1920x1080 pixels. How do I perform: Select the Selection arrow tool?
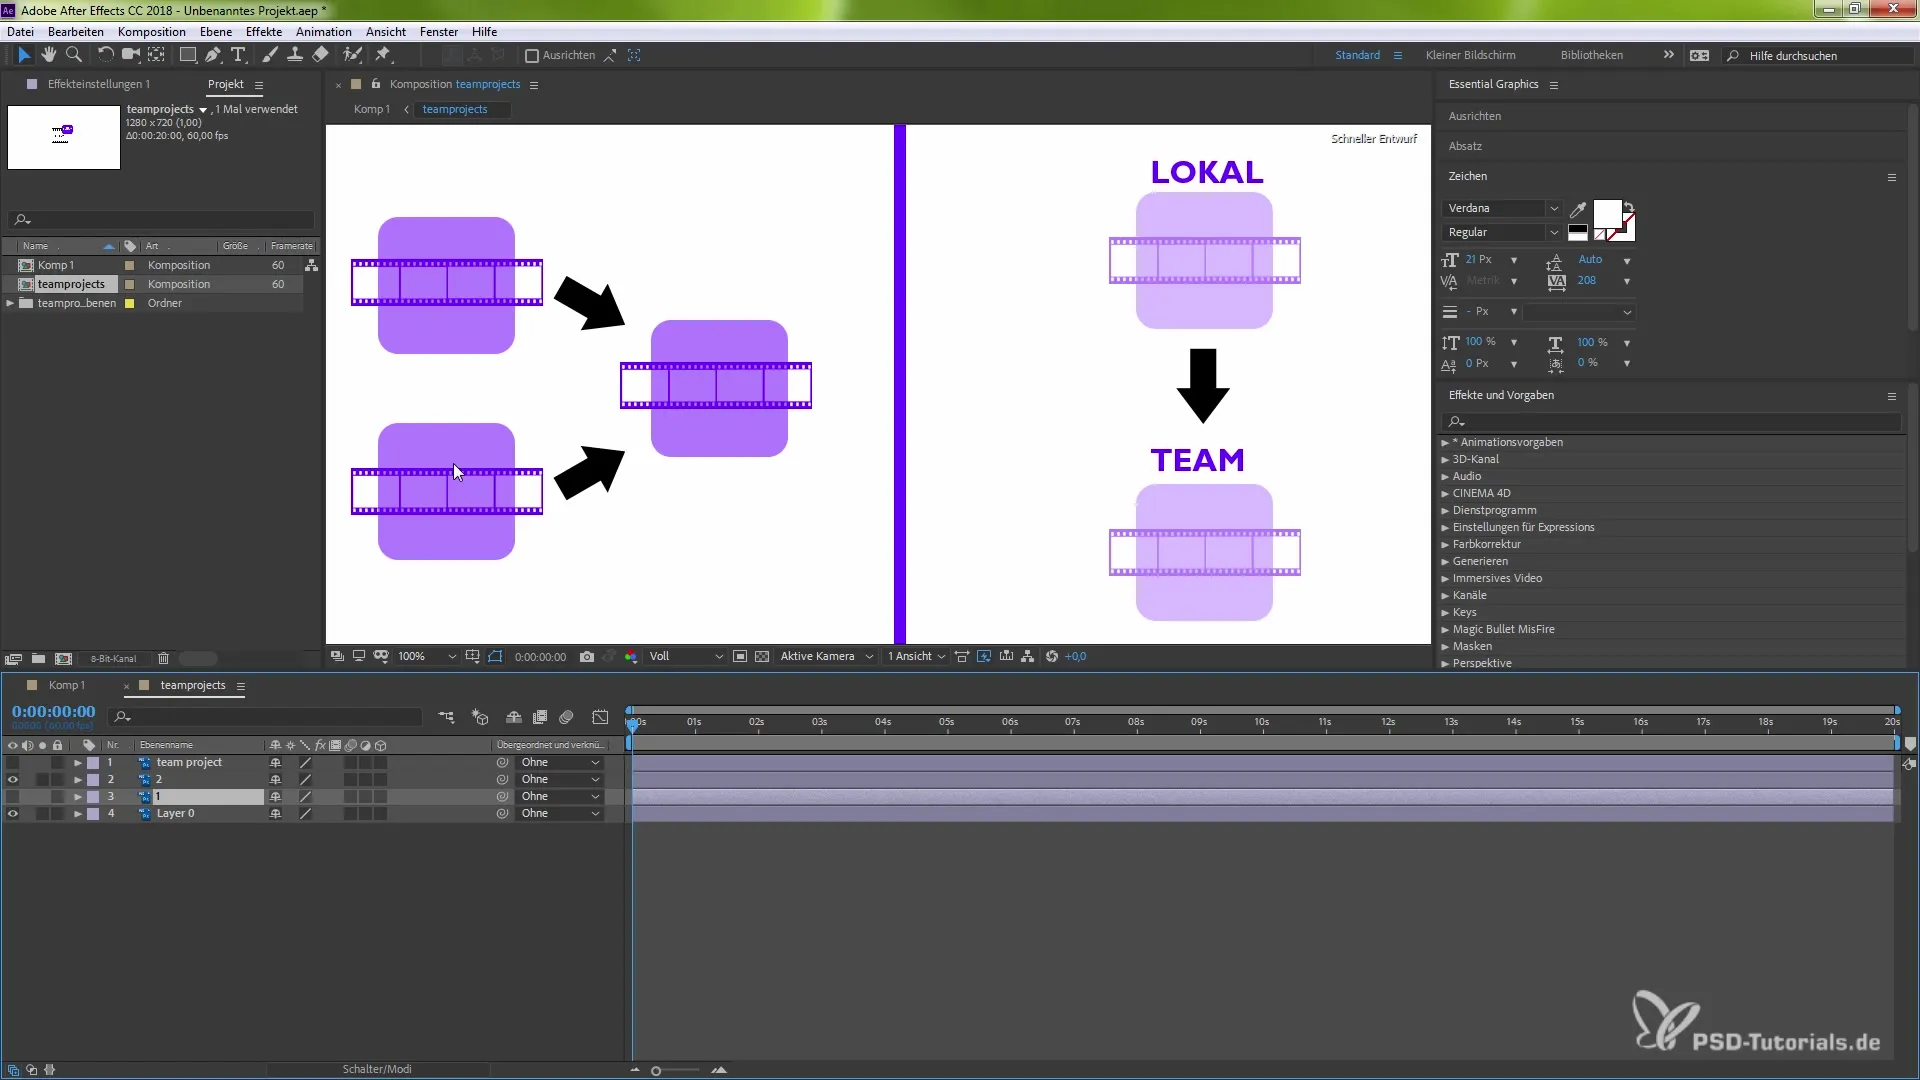point(24,55)
